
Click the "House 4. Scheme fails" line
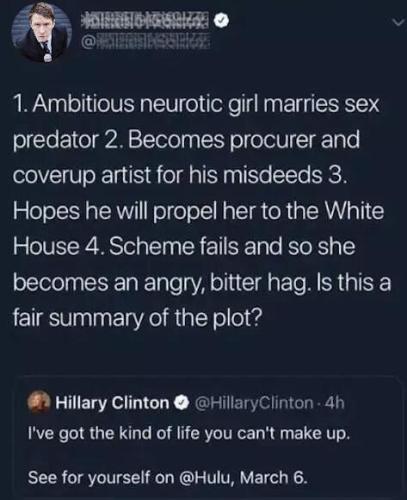pyautogui.click(x=184, y=247)
